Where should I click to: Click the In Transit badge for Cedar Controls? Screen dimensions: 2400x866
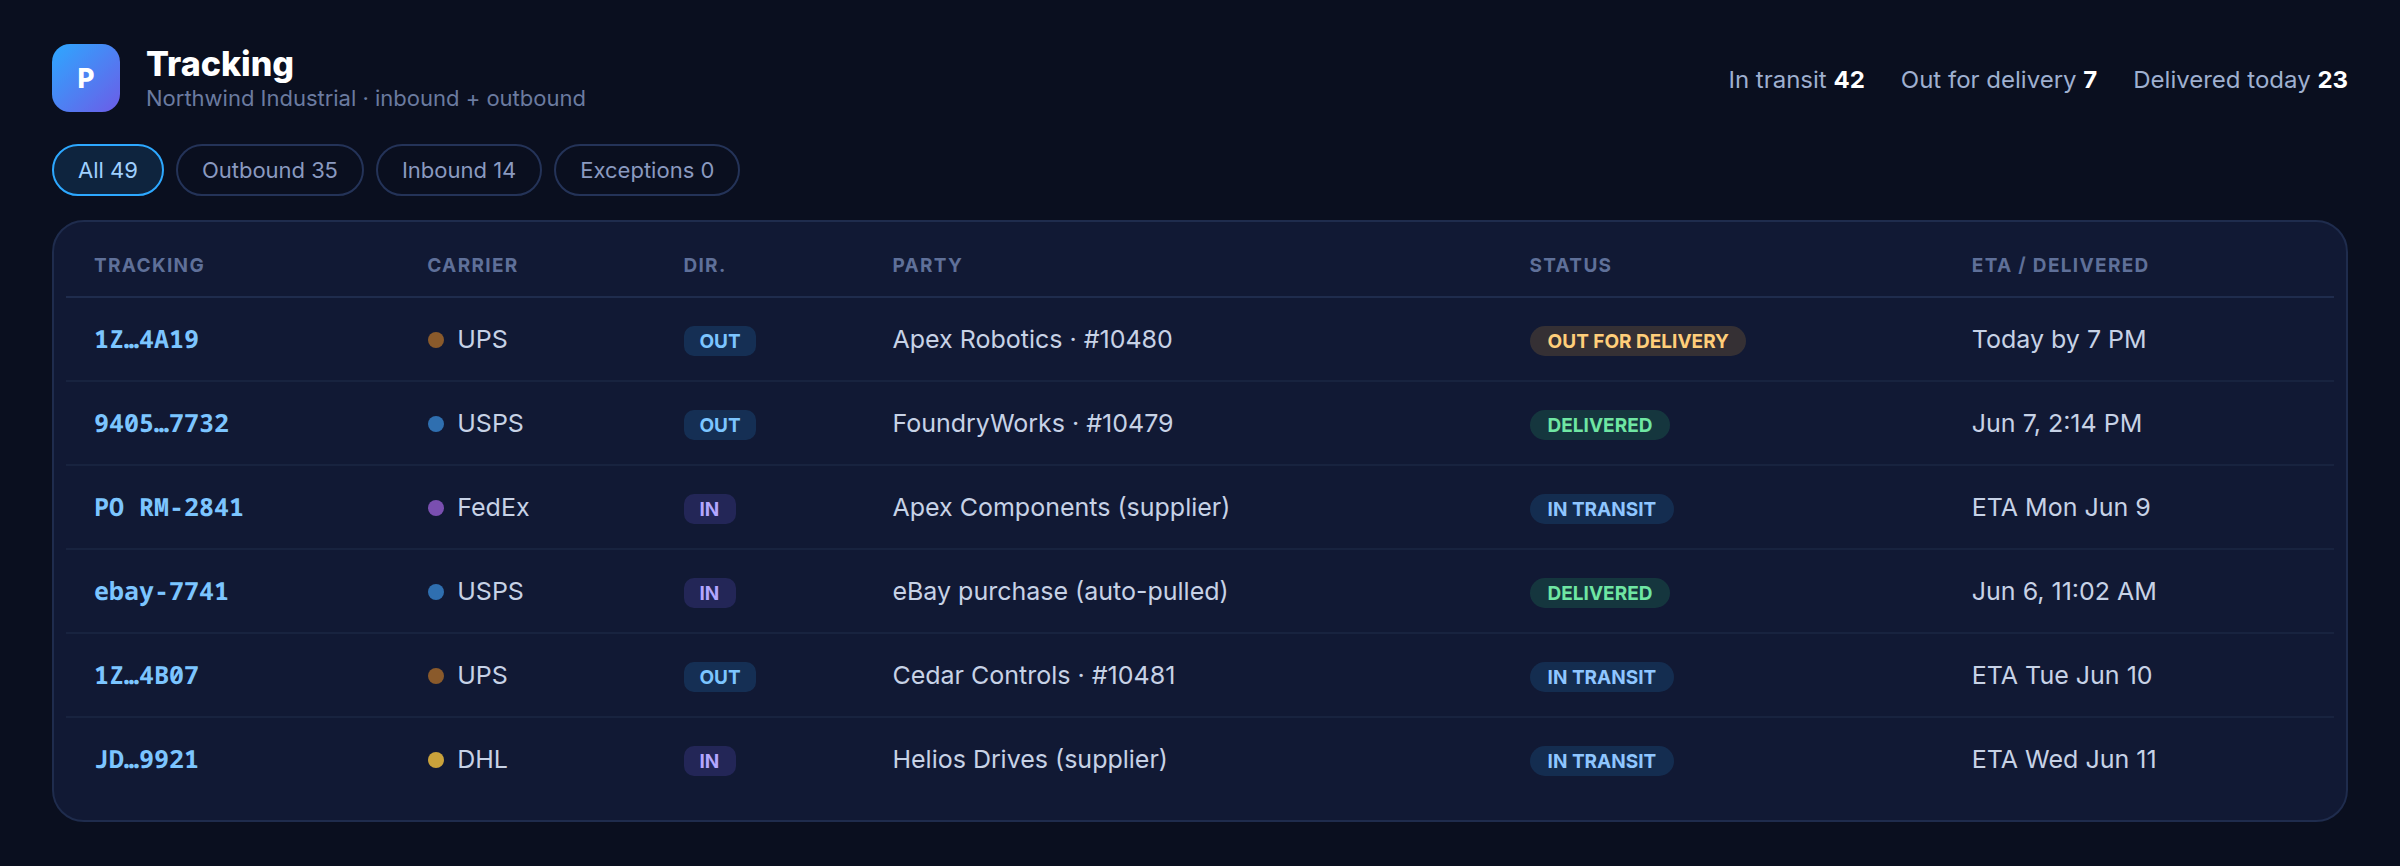[x=1601, y=677]
